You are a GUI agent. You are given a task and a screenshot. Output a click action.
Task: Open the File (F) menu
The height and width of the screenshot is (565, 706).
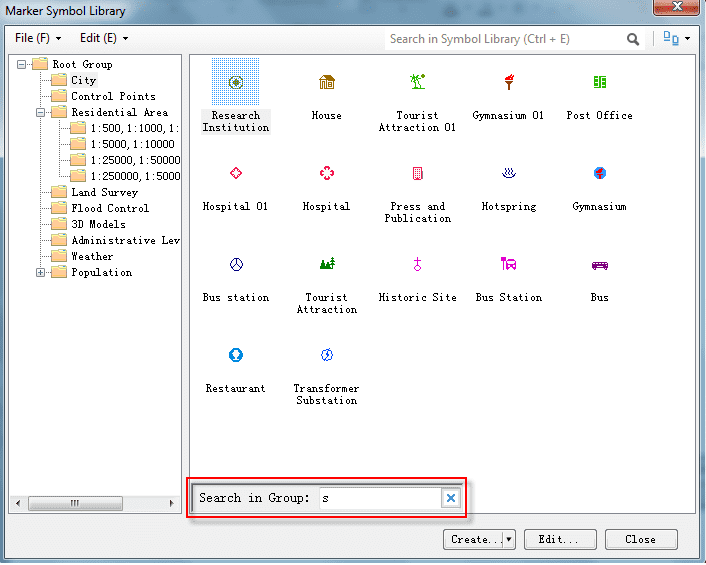click(x=38, y=38)
